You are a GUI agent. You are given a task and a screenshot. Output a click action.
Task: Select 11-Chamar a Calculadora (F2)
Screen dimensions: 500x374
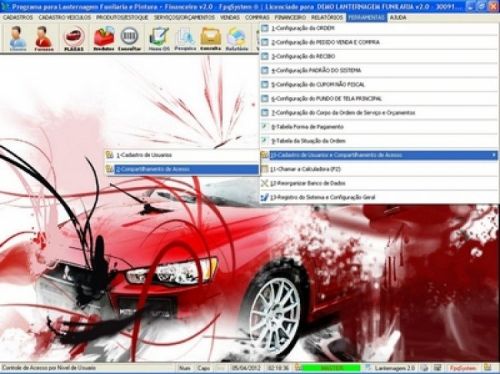point(379,169)
